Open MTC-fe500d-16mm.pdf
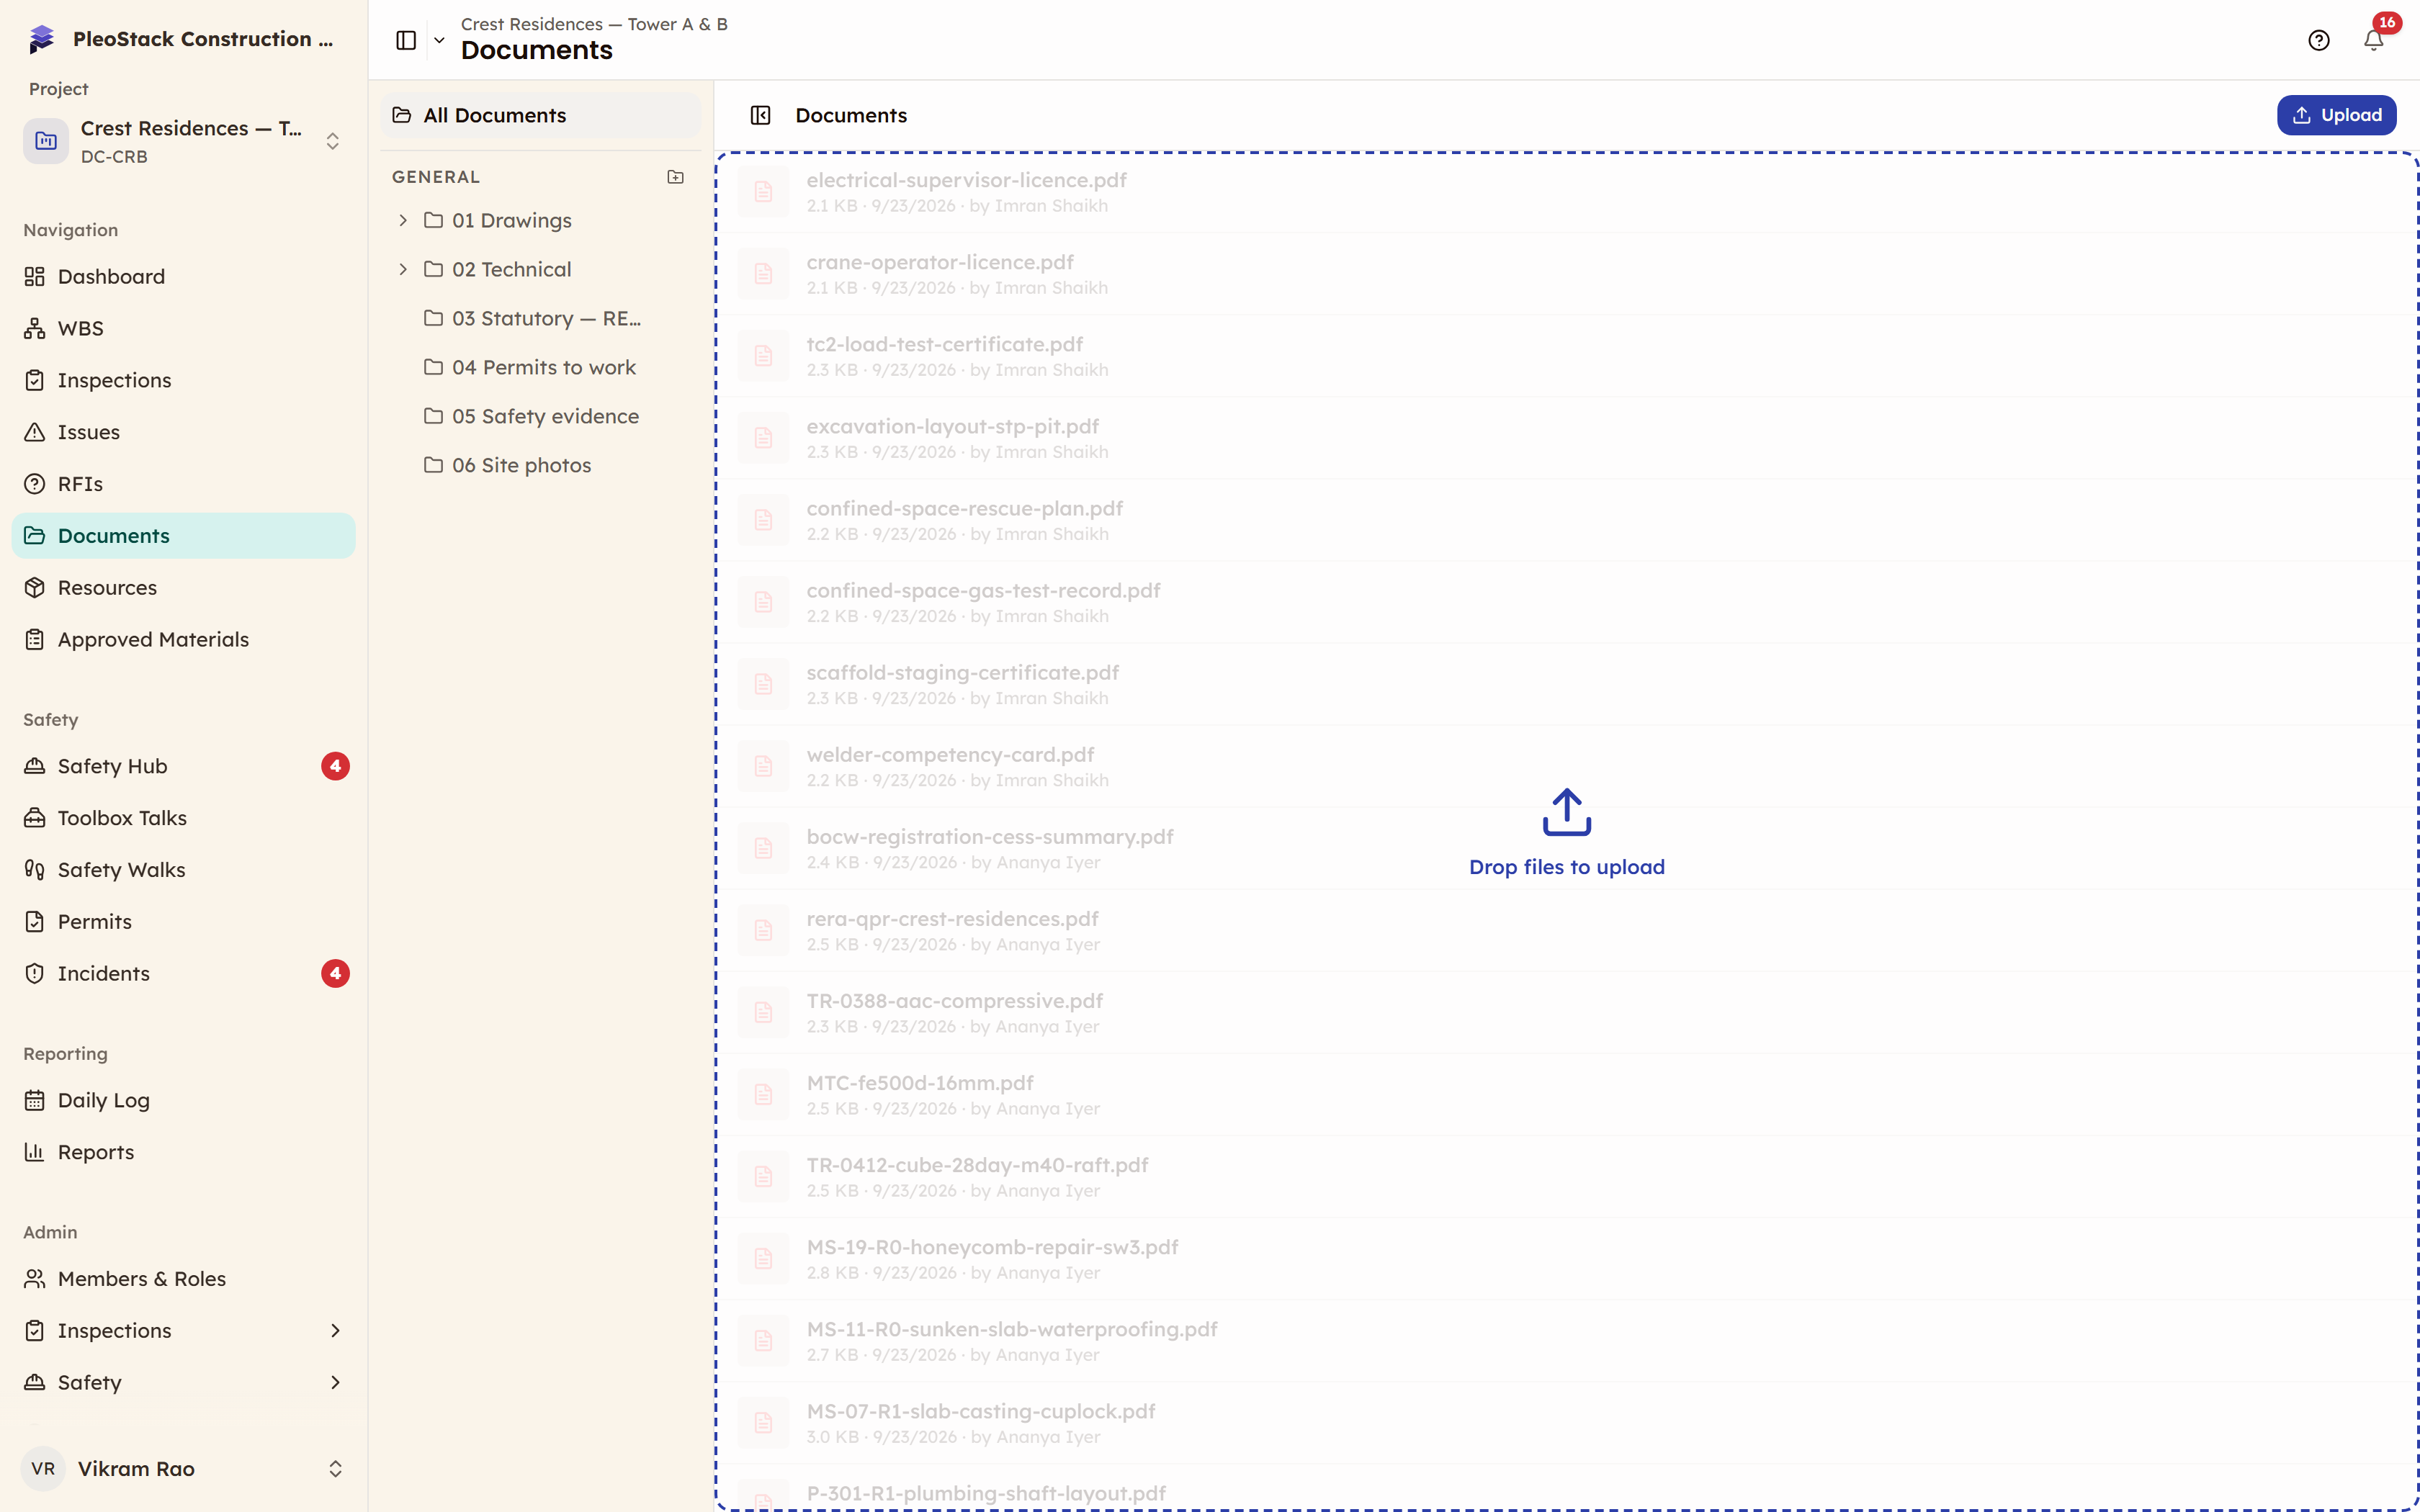This screenshot has height=1512, width=2420. click(1568, 1095)
